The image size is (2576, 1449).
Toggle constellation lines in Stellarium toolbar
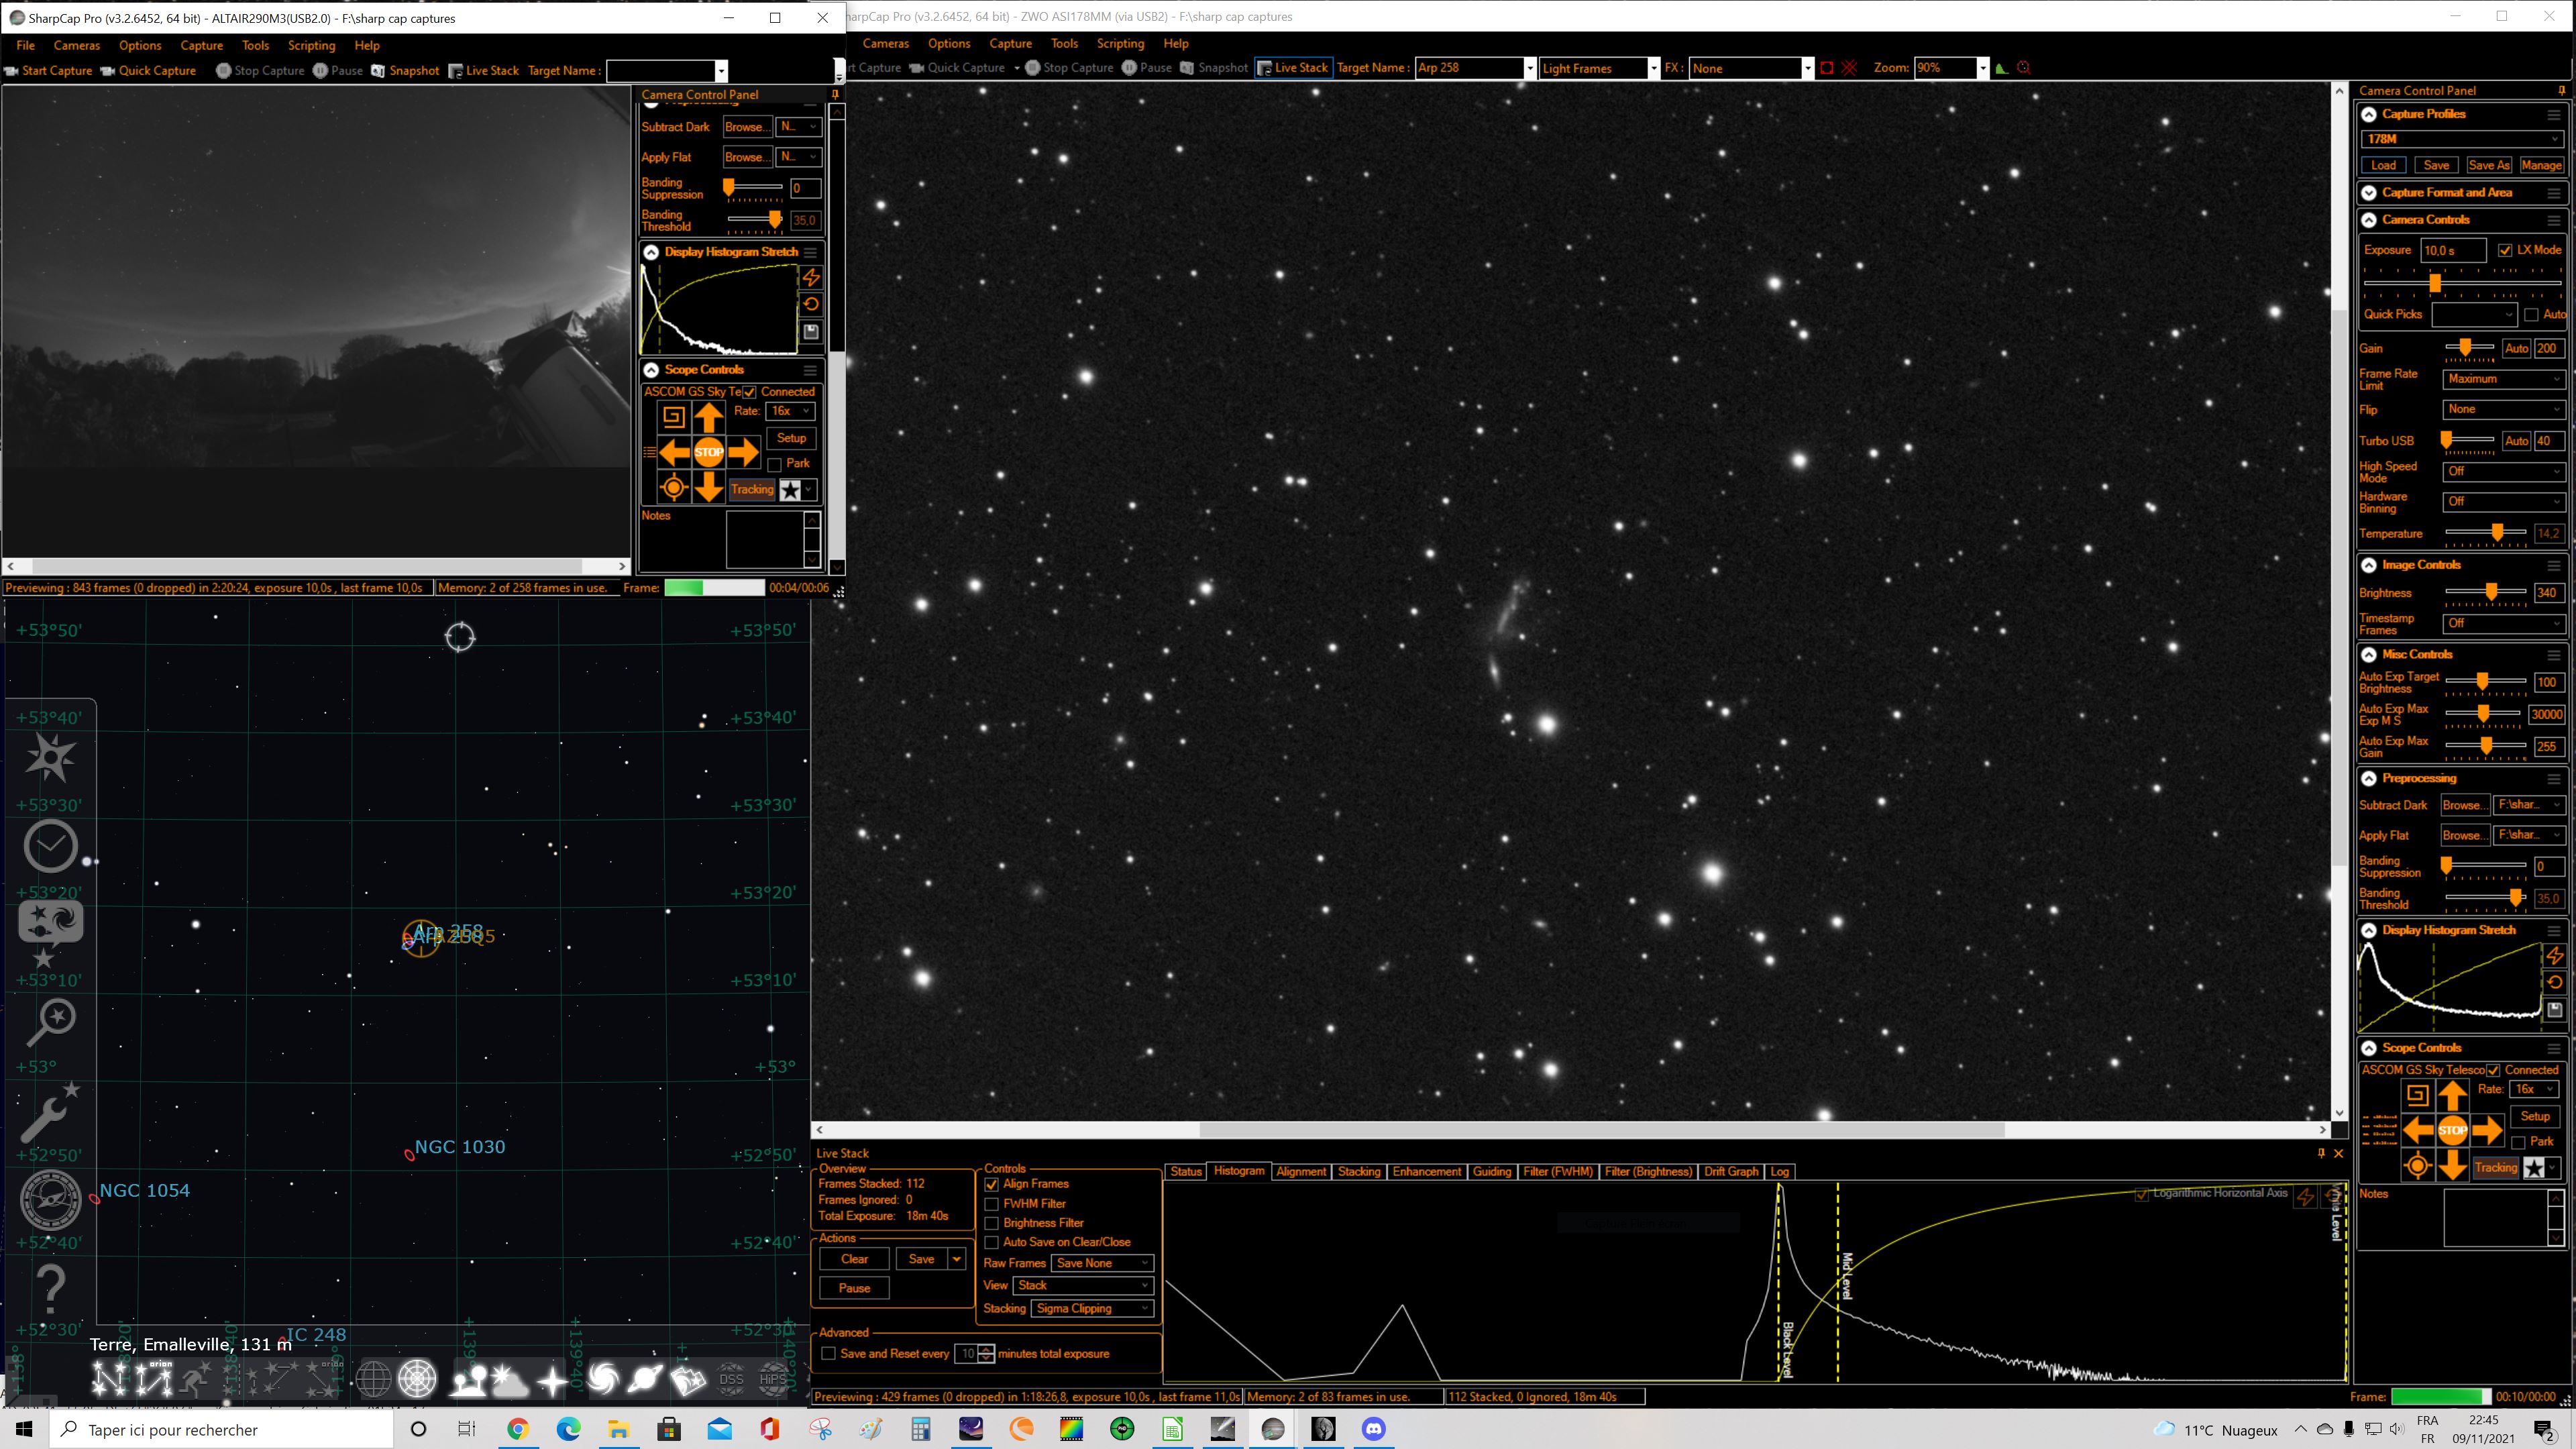(109, 1380)
